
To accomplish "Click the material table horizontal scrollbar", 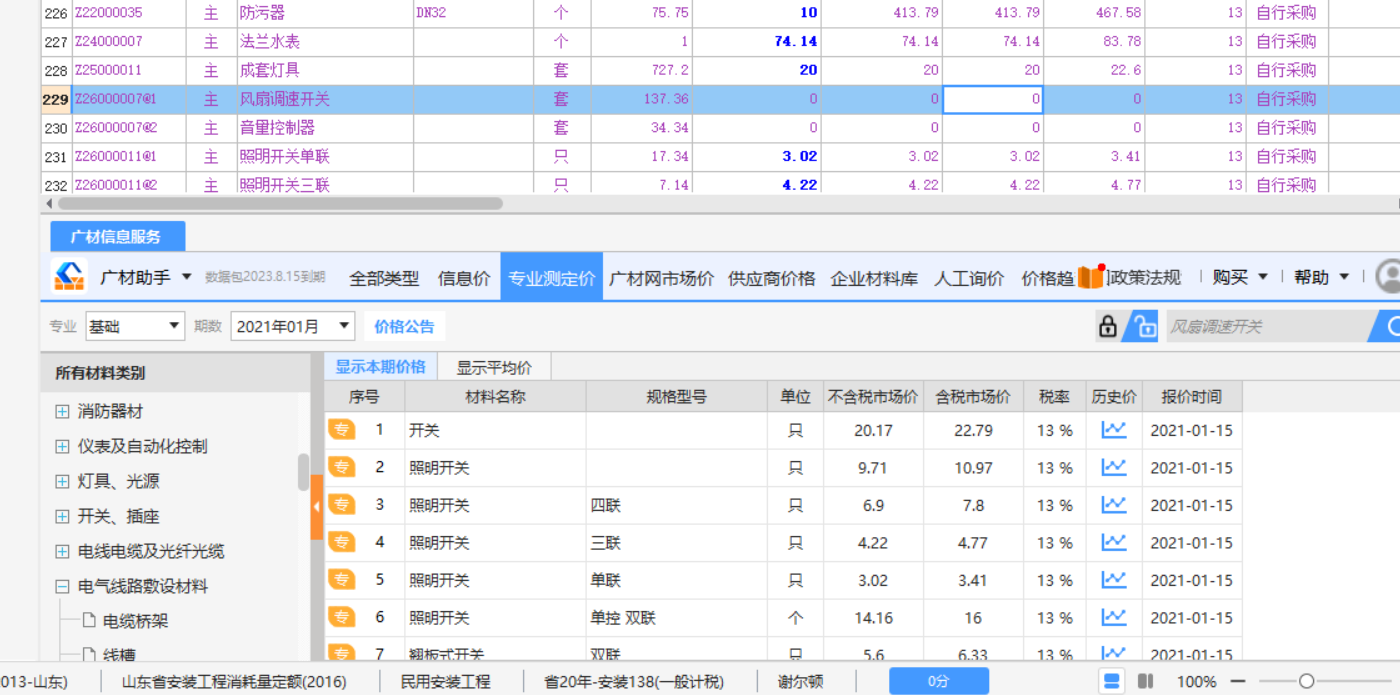I will 280,203.
